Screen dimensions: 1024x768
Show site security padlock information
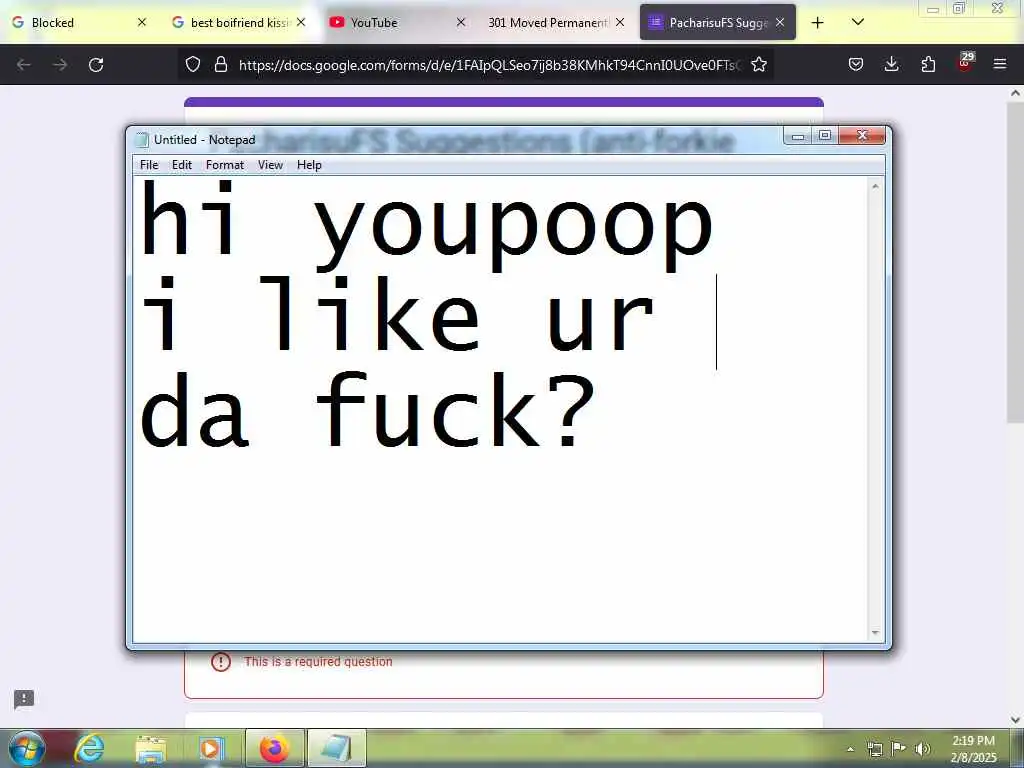coord(221,65)
